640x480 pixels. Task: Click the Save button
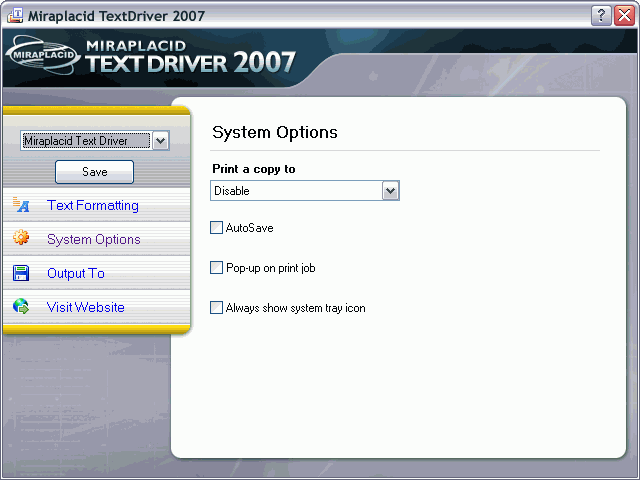pyautogui.click(x=94, y=172)
